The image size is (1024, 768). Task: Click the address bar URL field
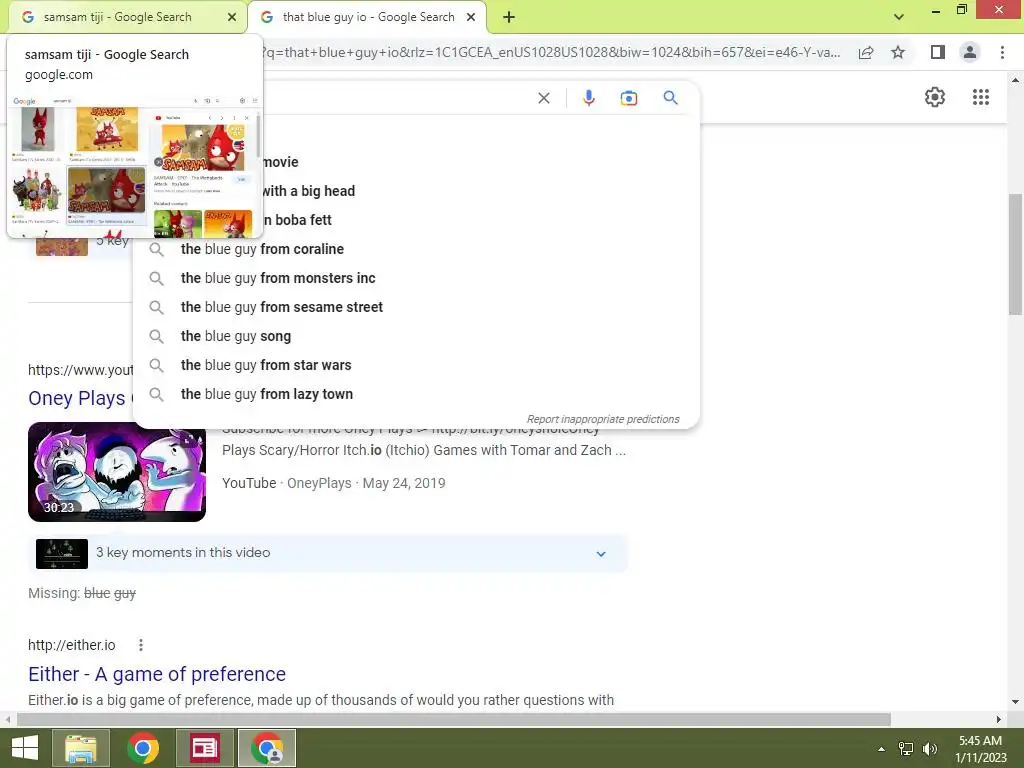[x=552, y=52]
